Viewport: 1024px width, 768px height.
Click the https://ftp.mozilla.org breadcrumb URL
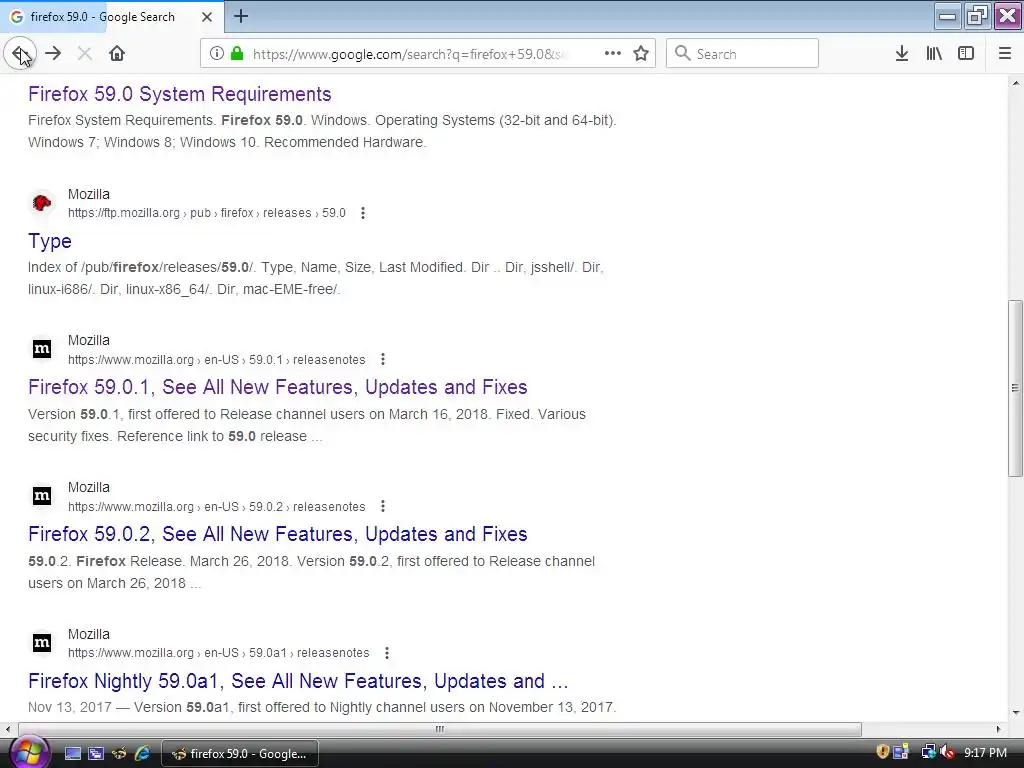tap(206, 213)
